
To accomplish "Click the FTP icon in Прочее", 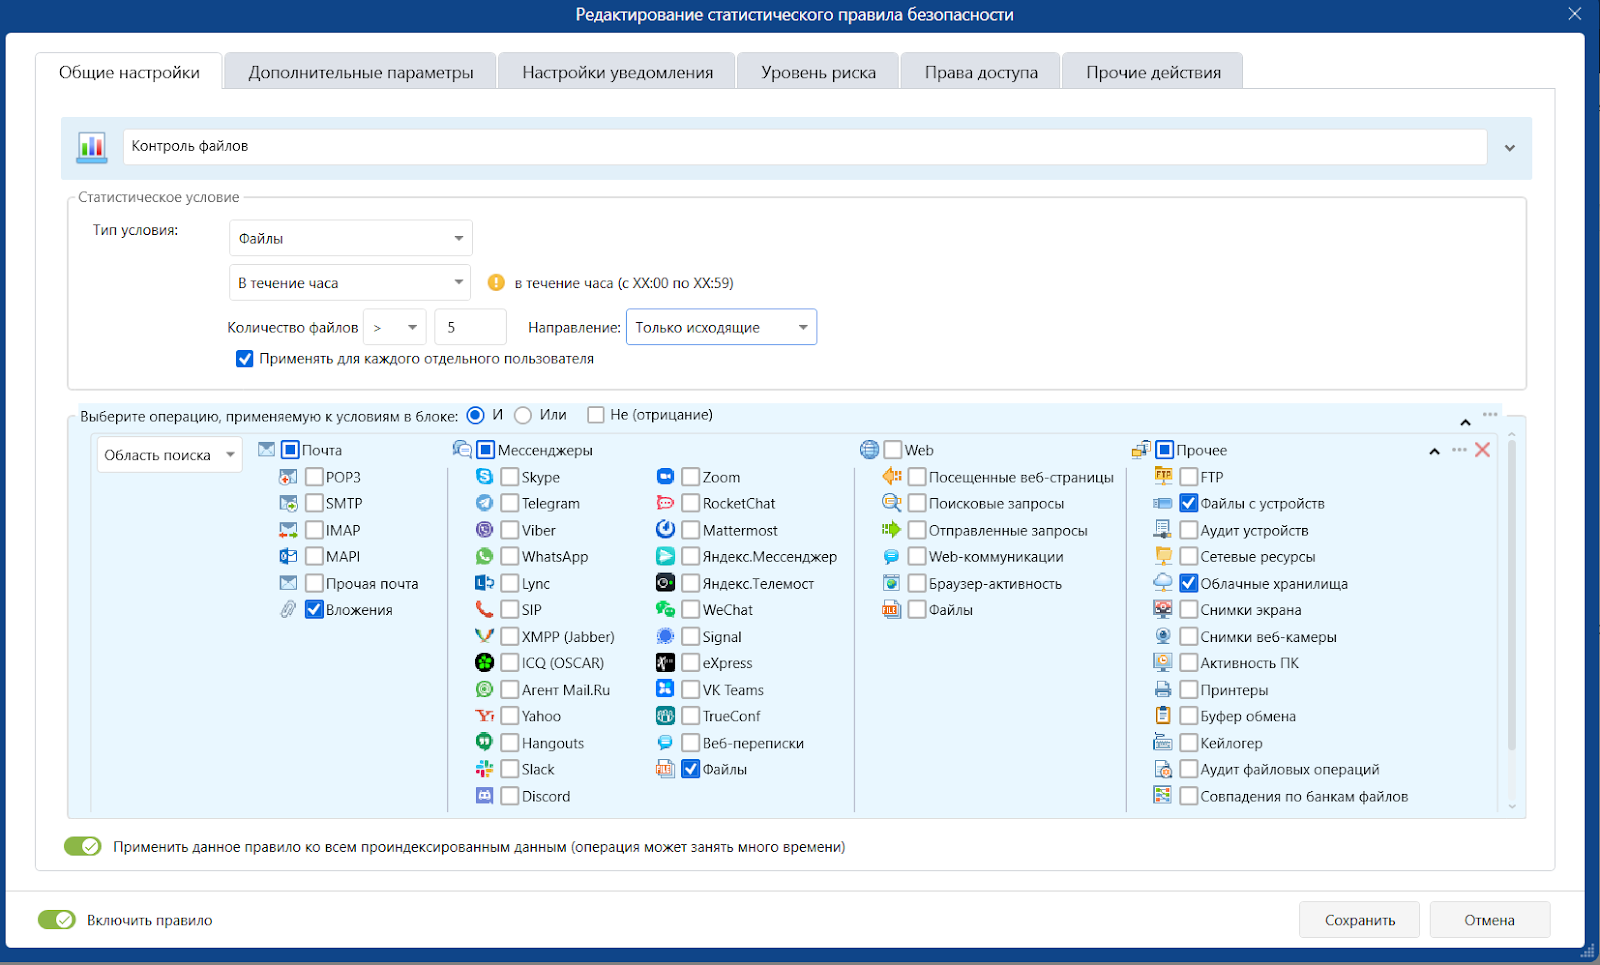I will [x=1163, y=476].
